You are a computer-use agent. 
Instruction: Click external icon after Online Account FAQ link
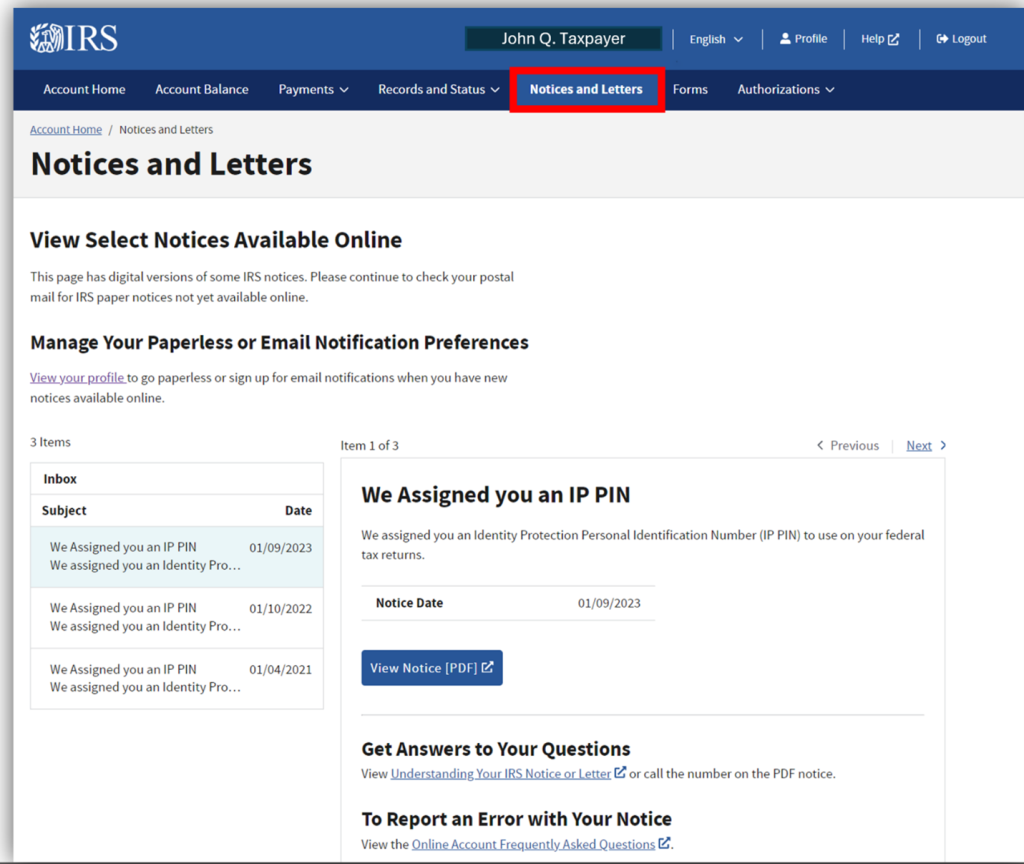(x=664, y=843)
